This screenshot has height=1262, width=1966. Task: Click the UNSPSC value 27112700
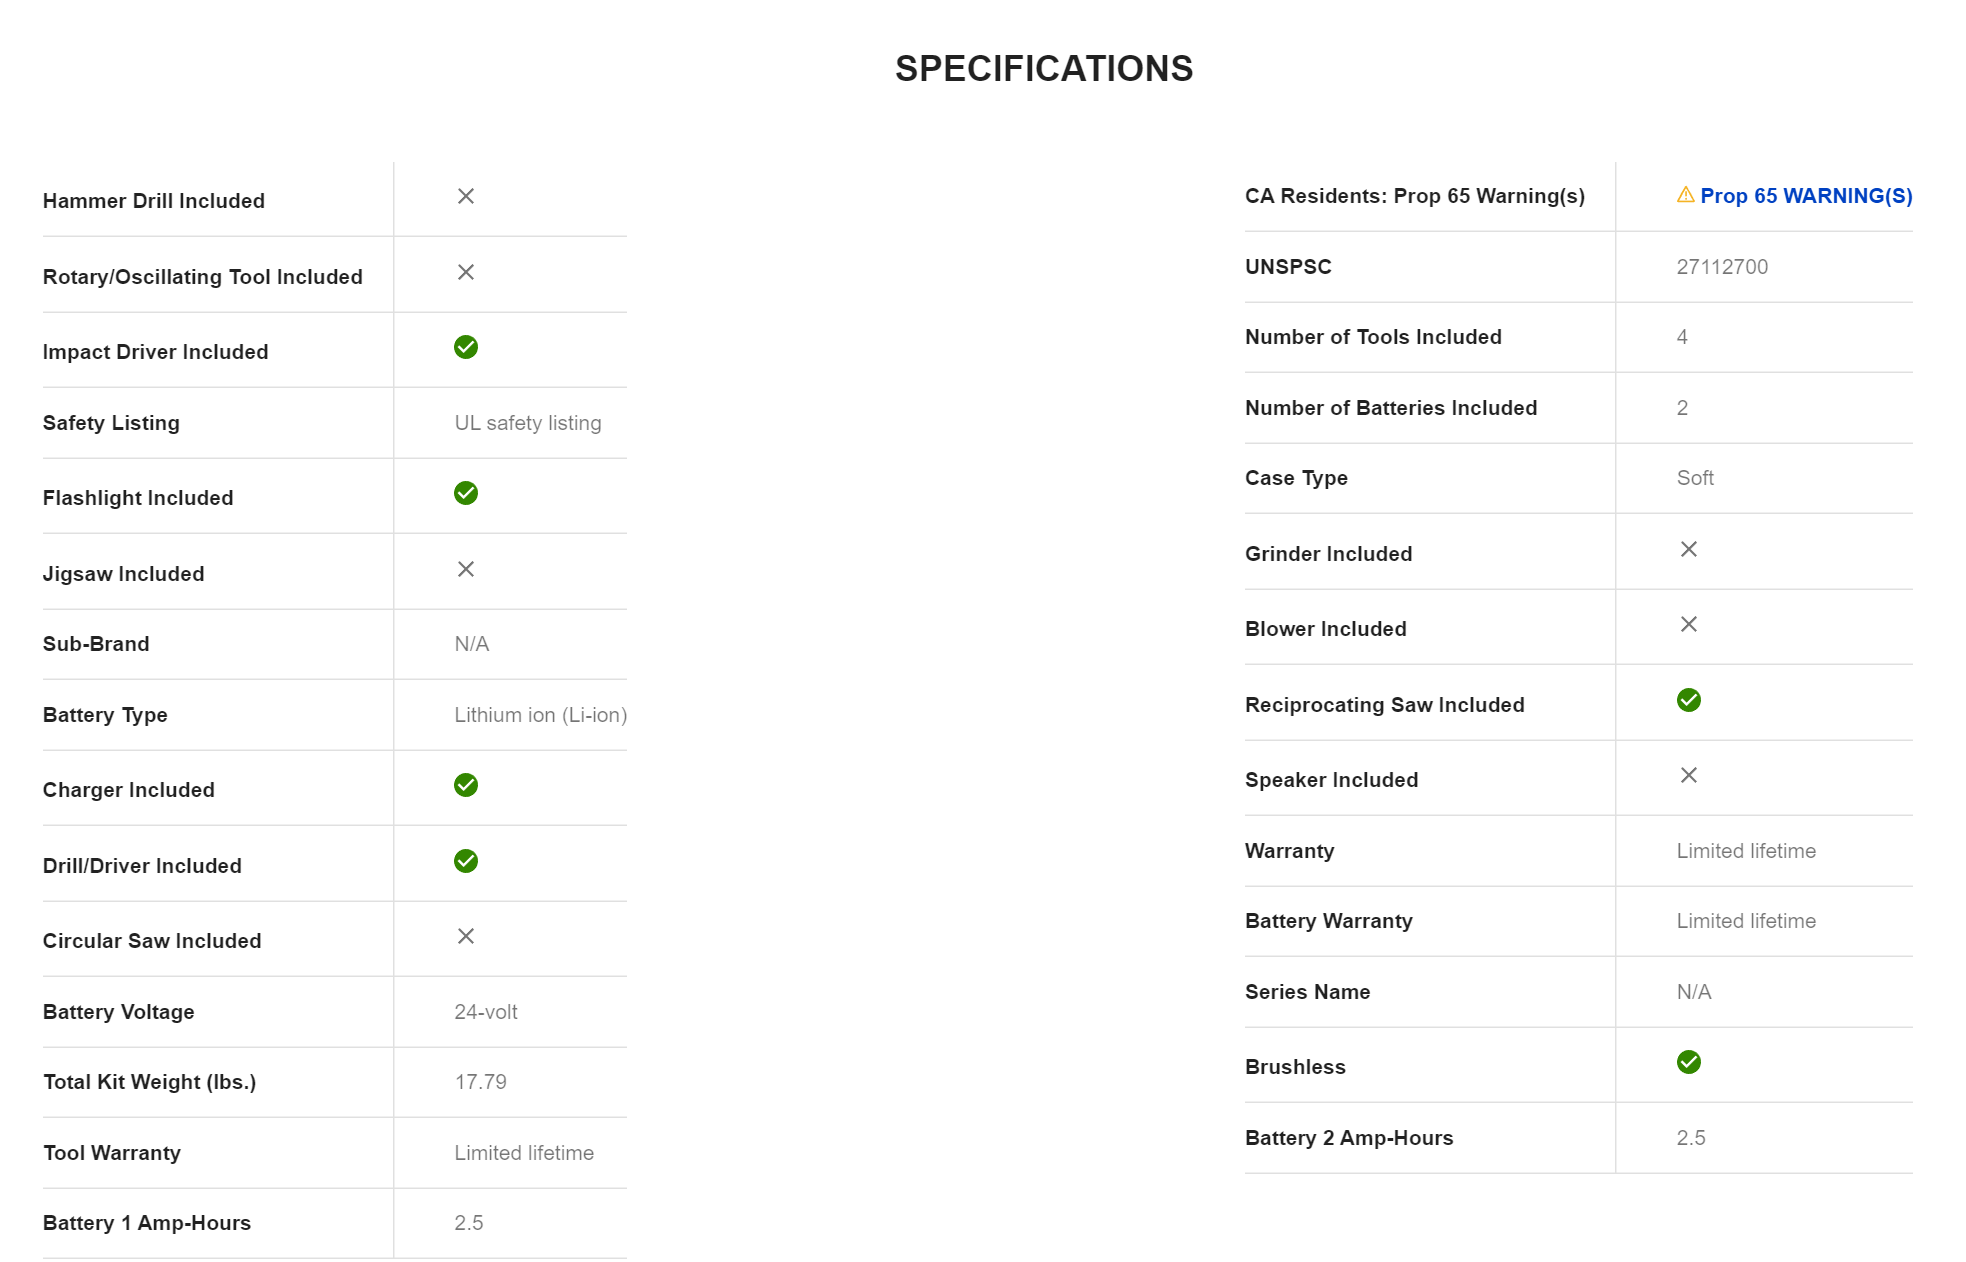point(1722,267)
